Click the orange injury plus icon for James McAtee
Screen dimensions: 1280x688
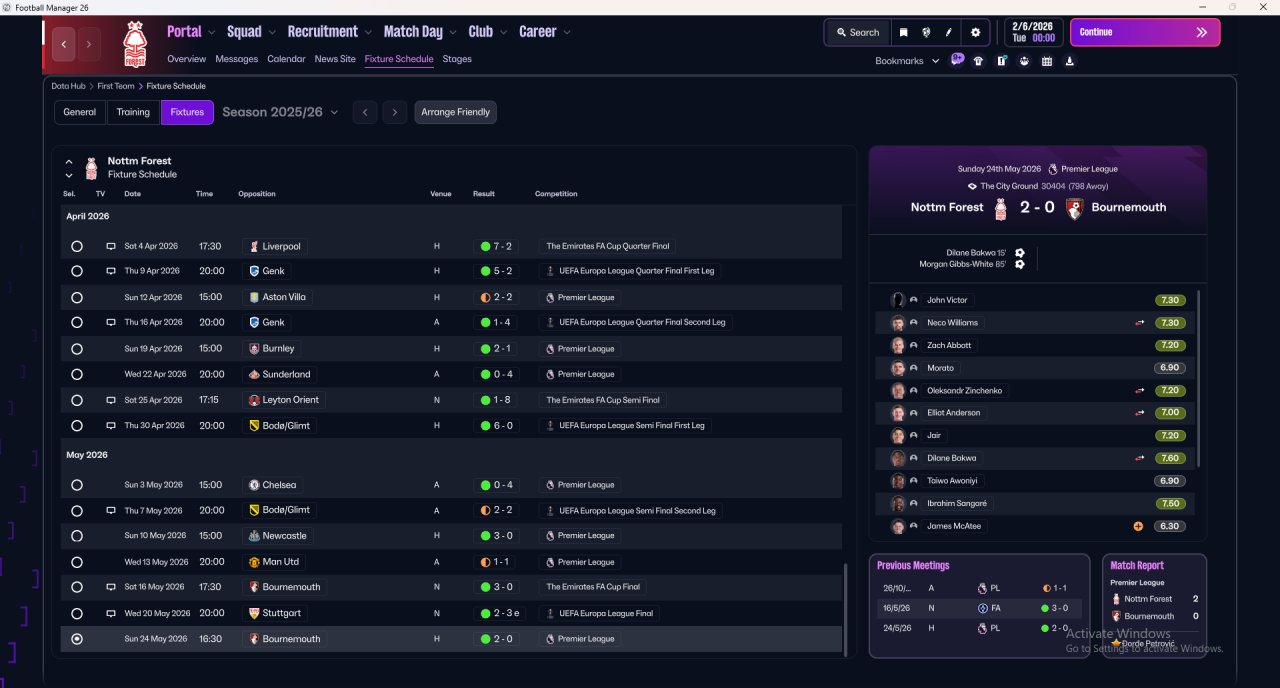coord(1138,526)
